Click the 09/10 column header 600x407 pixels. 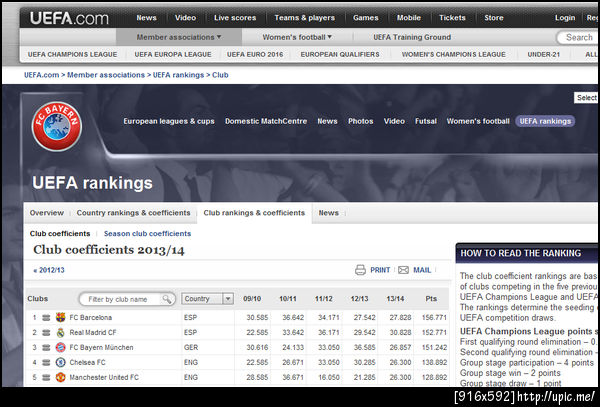tap(252, 299)
